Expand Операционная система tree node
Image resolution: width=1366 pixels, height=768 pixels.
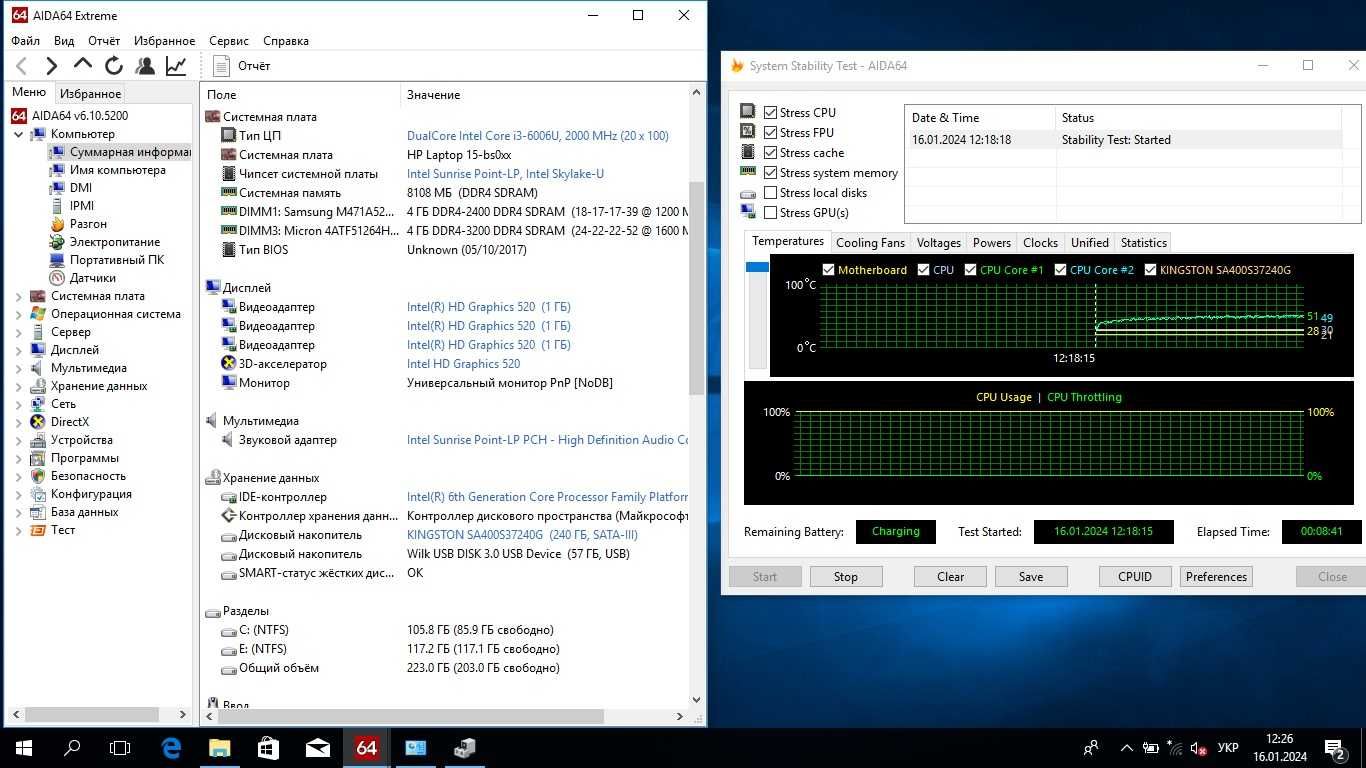click(18, 314)
